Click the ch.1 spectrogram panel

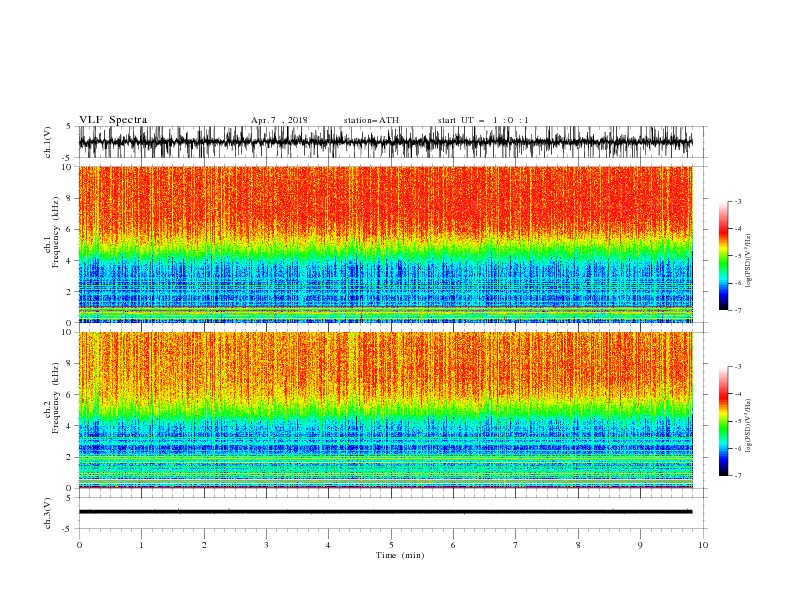click(x=385, y=244)
